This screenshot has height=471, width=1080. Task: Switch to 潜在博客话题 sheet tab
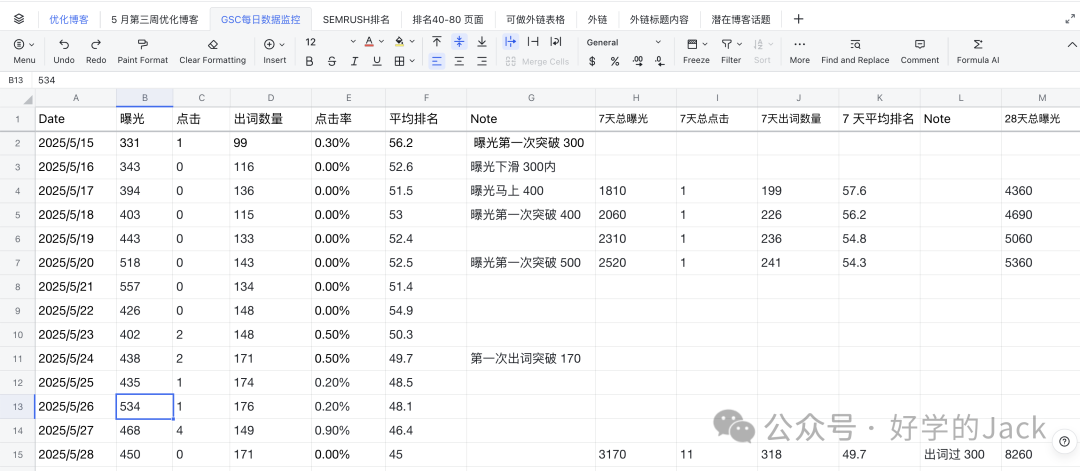click(x=740, y=19)
